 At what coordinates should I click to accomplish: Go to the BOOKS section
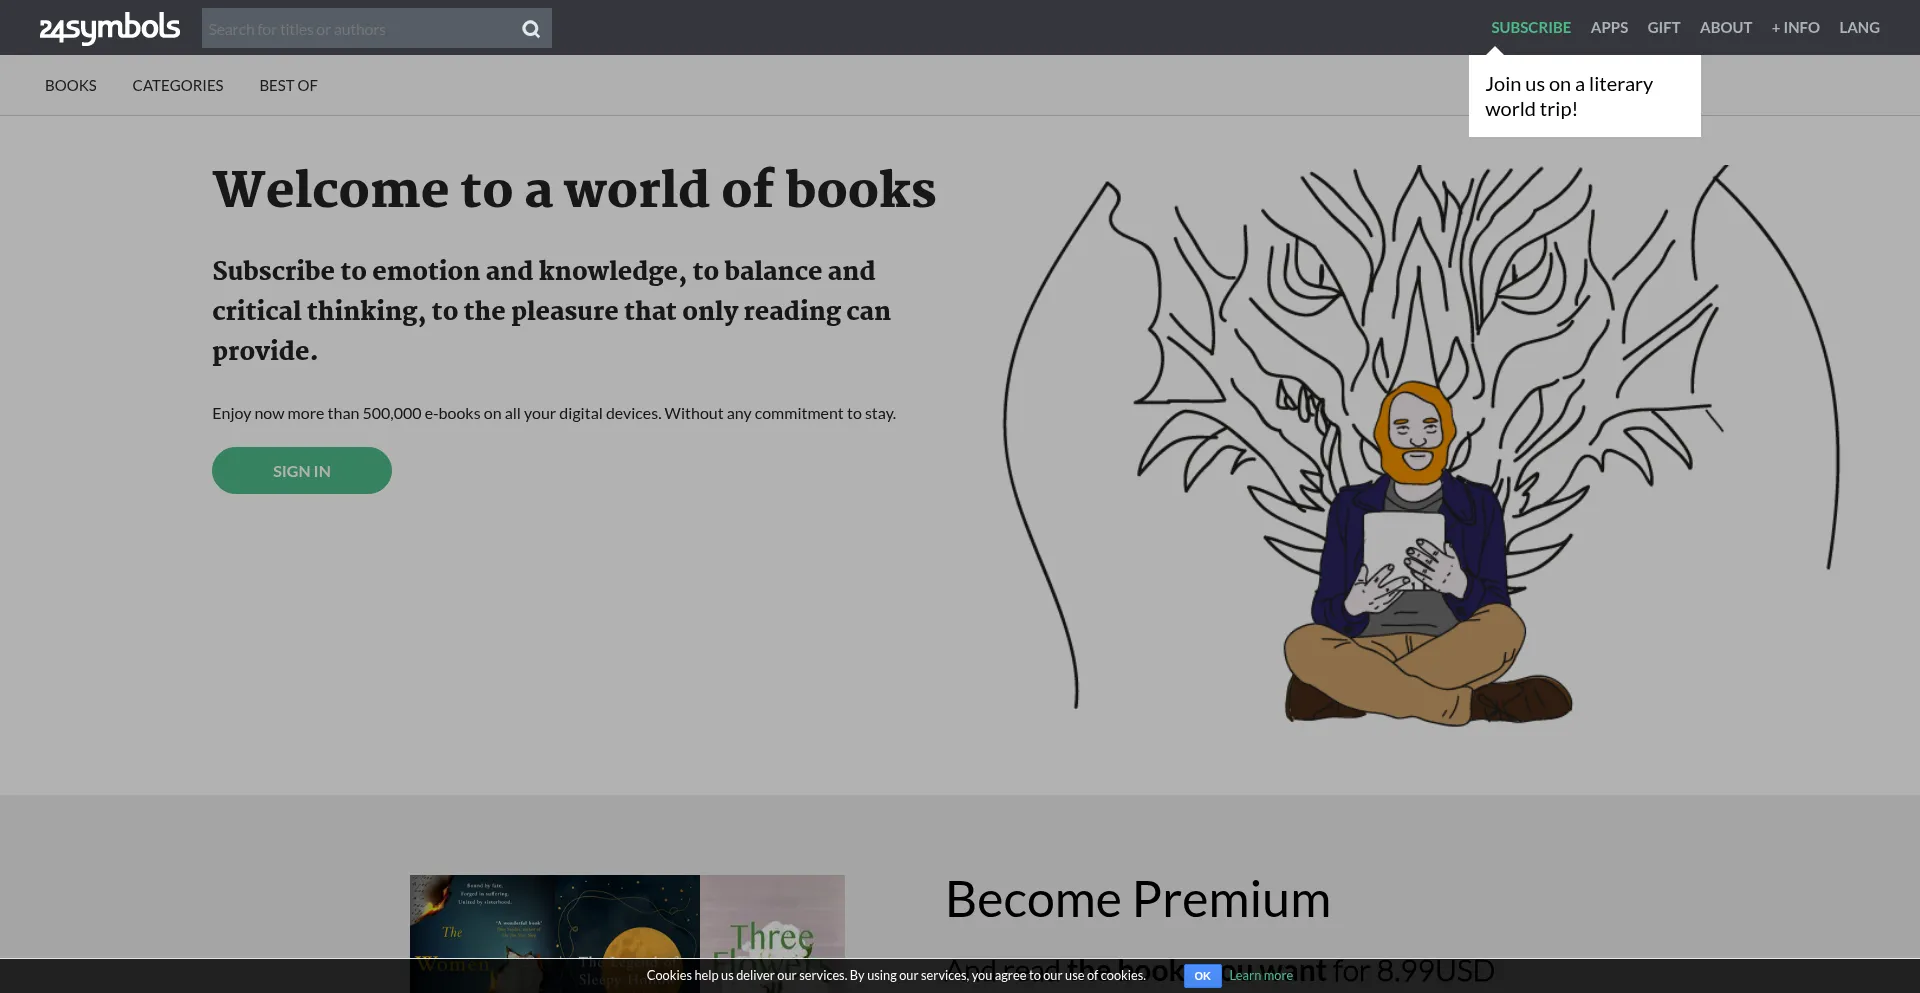71,85
